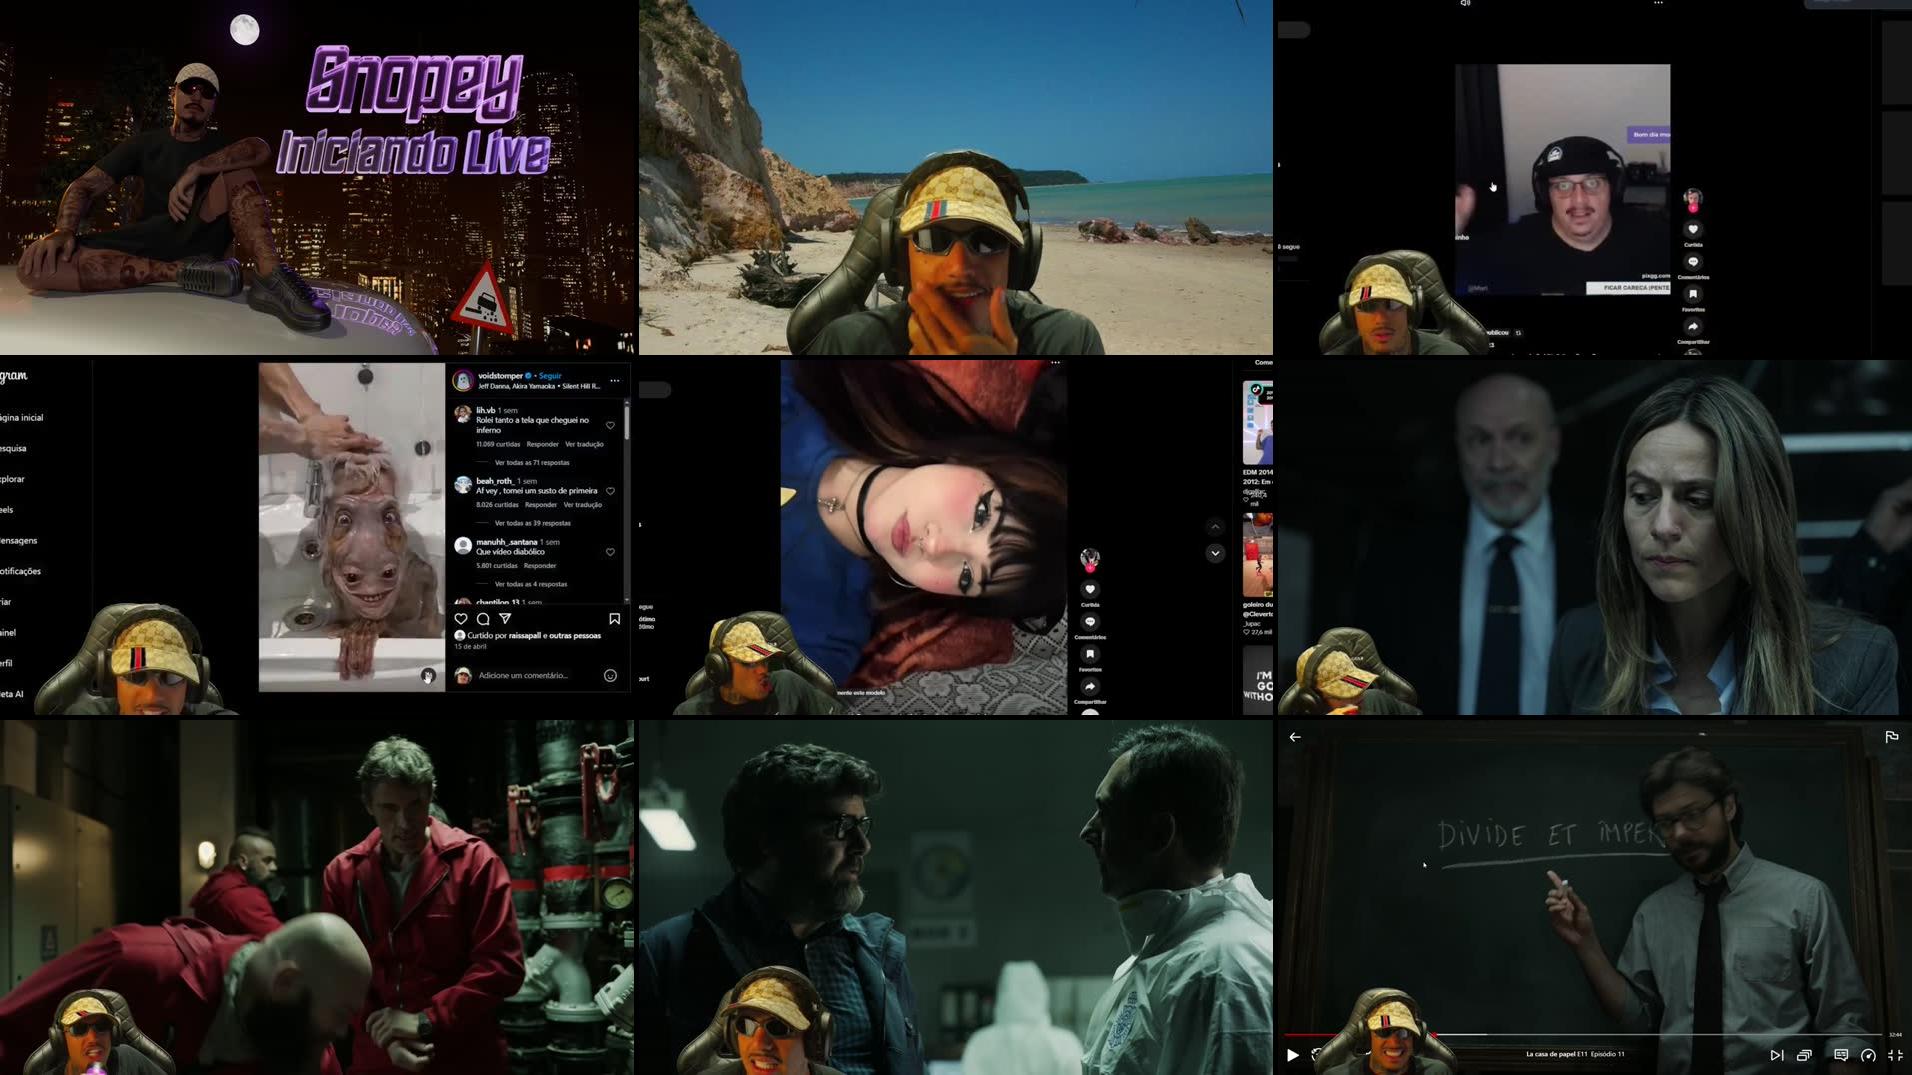Image resolution: width=1912 pixels, height=1075 pixels.
Task: Click Responder under beah_roth_'s comment
Action: tap(540, 505)
